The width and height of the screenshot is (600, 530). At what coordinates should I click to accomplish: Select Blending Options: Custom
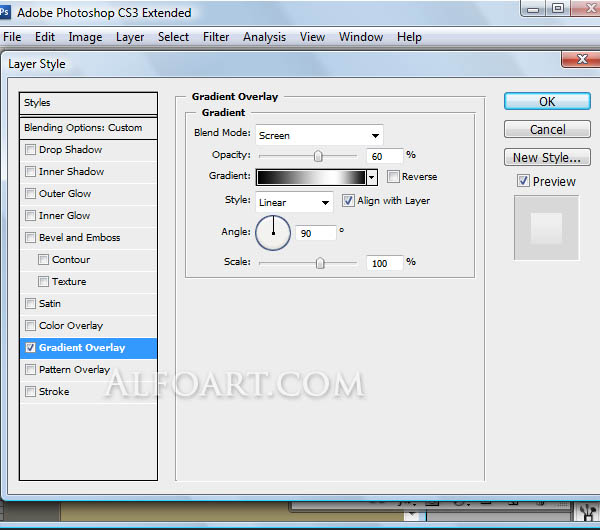(88, 128)
